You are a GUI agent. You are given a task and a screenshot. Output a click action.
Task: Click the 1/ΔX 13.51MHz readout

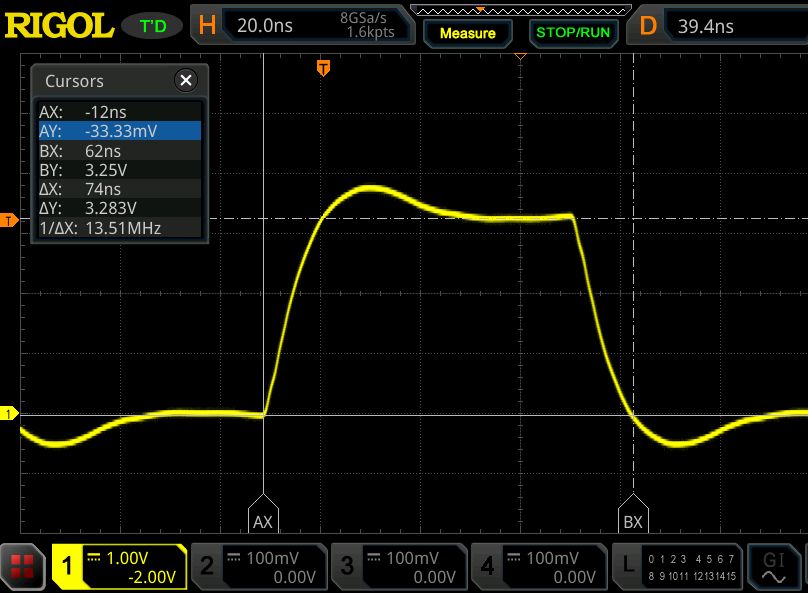tap(120, 228)
